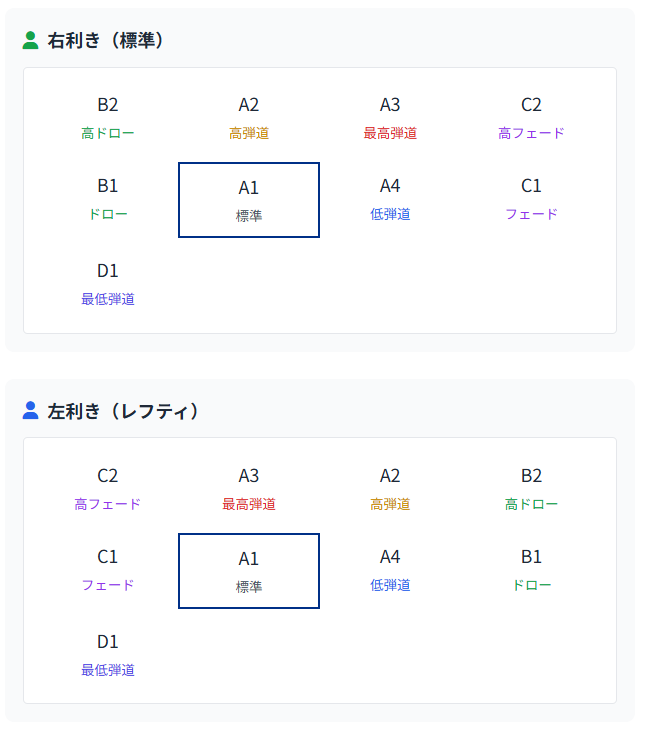The height and width of the screenshot is (733, 645).
Task: Click highlighted A1 標準 in left-handed chart
Action: pyautogui.click(x=249, y=571)
